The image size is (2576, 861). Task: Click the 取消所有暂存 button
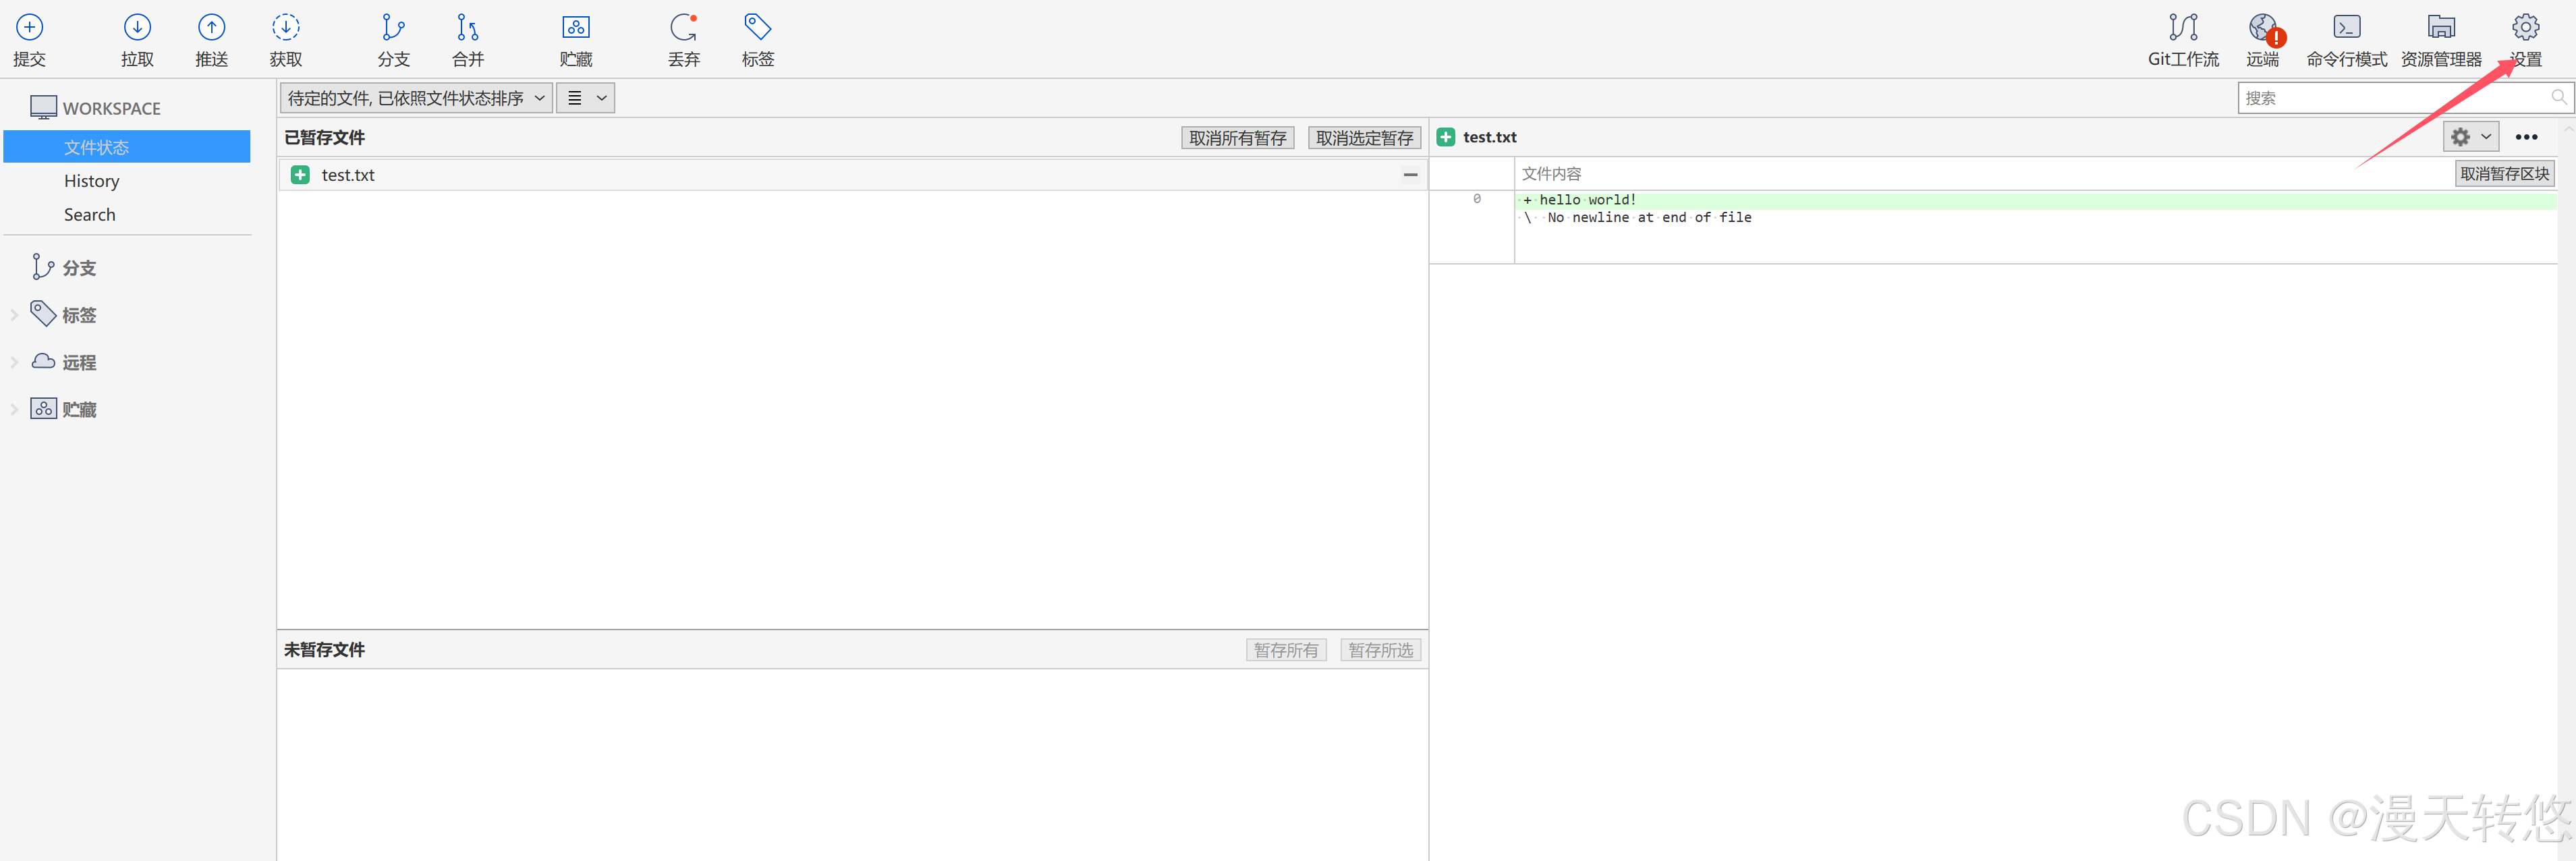click(x=1237, y=138)
